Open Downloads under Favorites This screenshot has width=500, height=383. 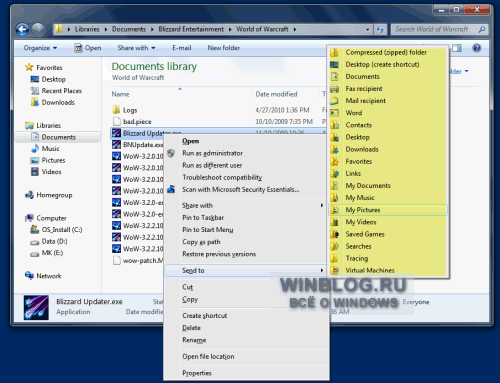tap(58, 102)
